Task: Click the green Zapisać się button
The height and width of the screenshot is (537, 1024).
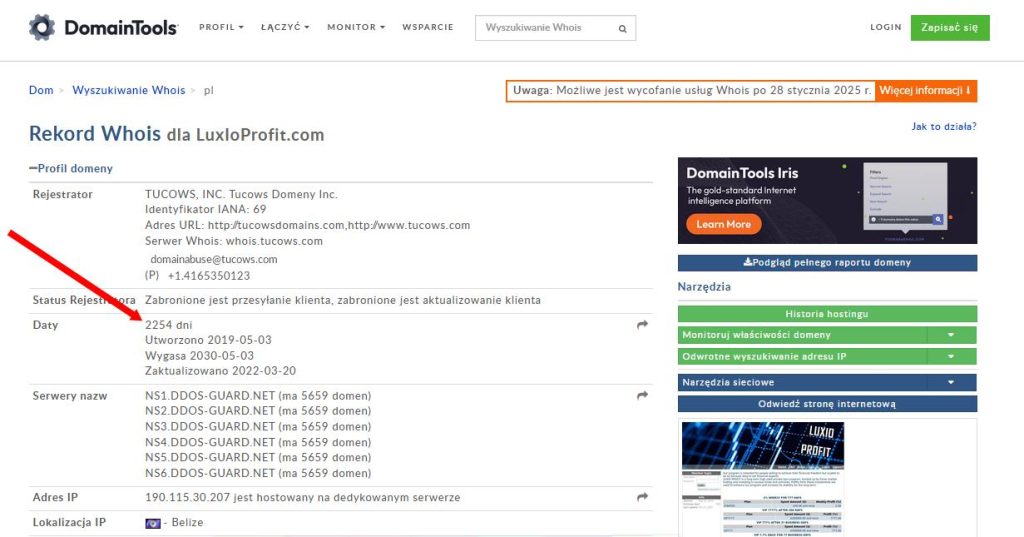Action: (x=950, y=27)
